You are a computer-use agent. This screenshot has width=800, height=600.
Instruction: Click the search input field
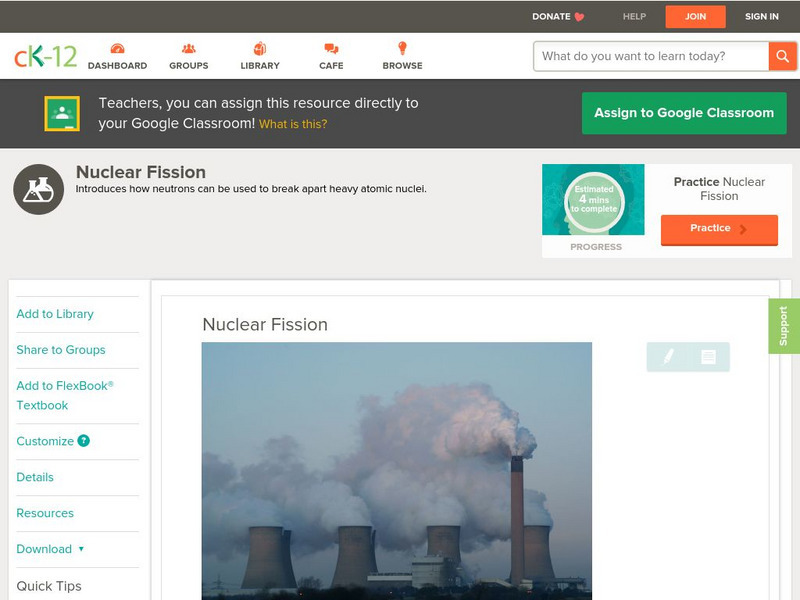pyautogui.click(x=651, y=56)
